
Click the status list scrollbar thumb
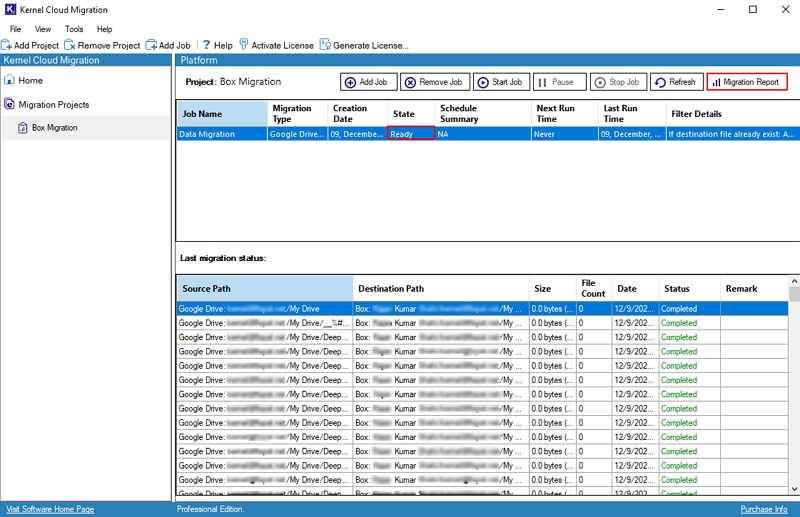click(794, 294)
